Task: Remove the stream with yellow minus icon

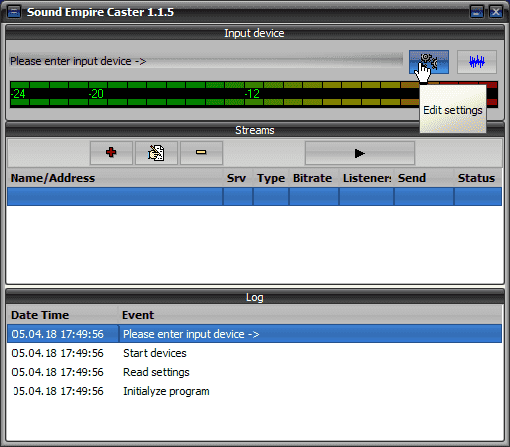Action: click(201, 153)
